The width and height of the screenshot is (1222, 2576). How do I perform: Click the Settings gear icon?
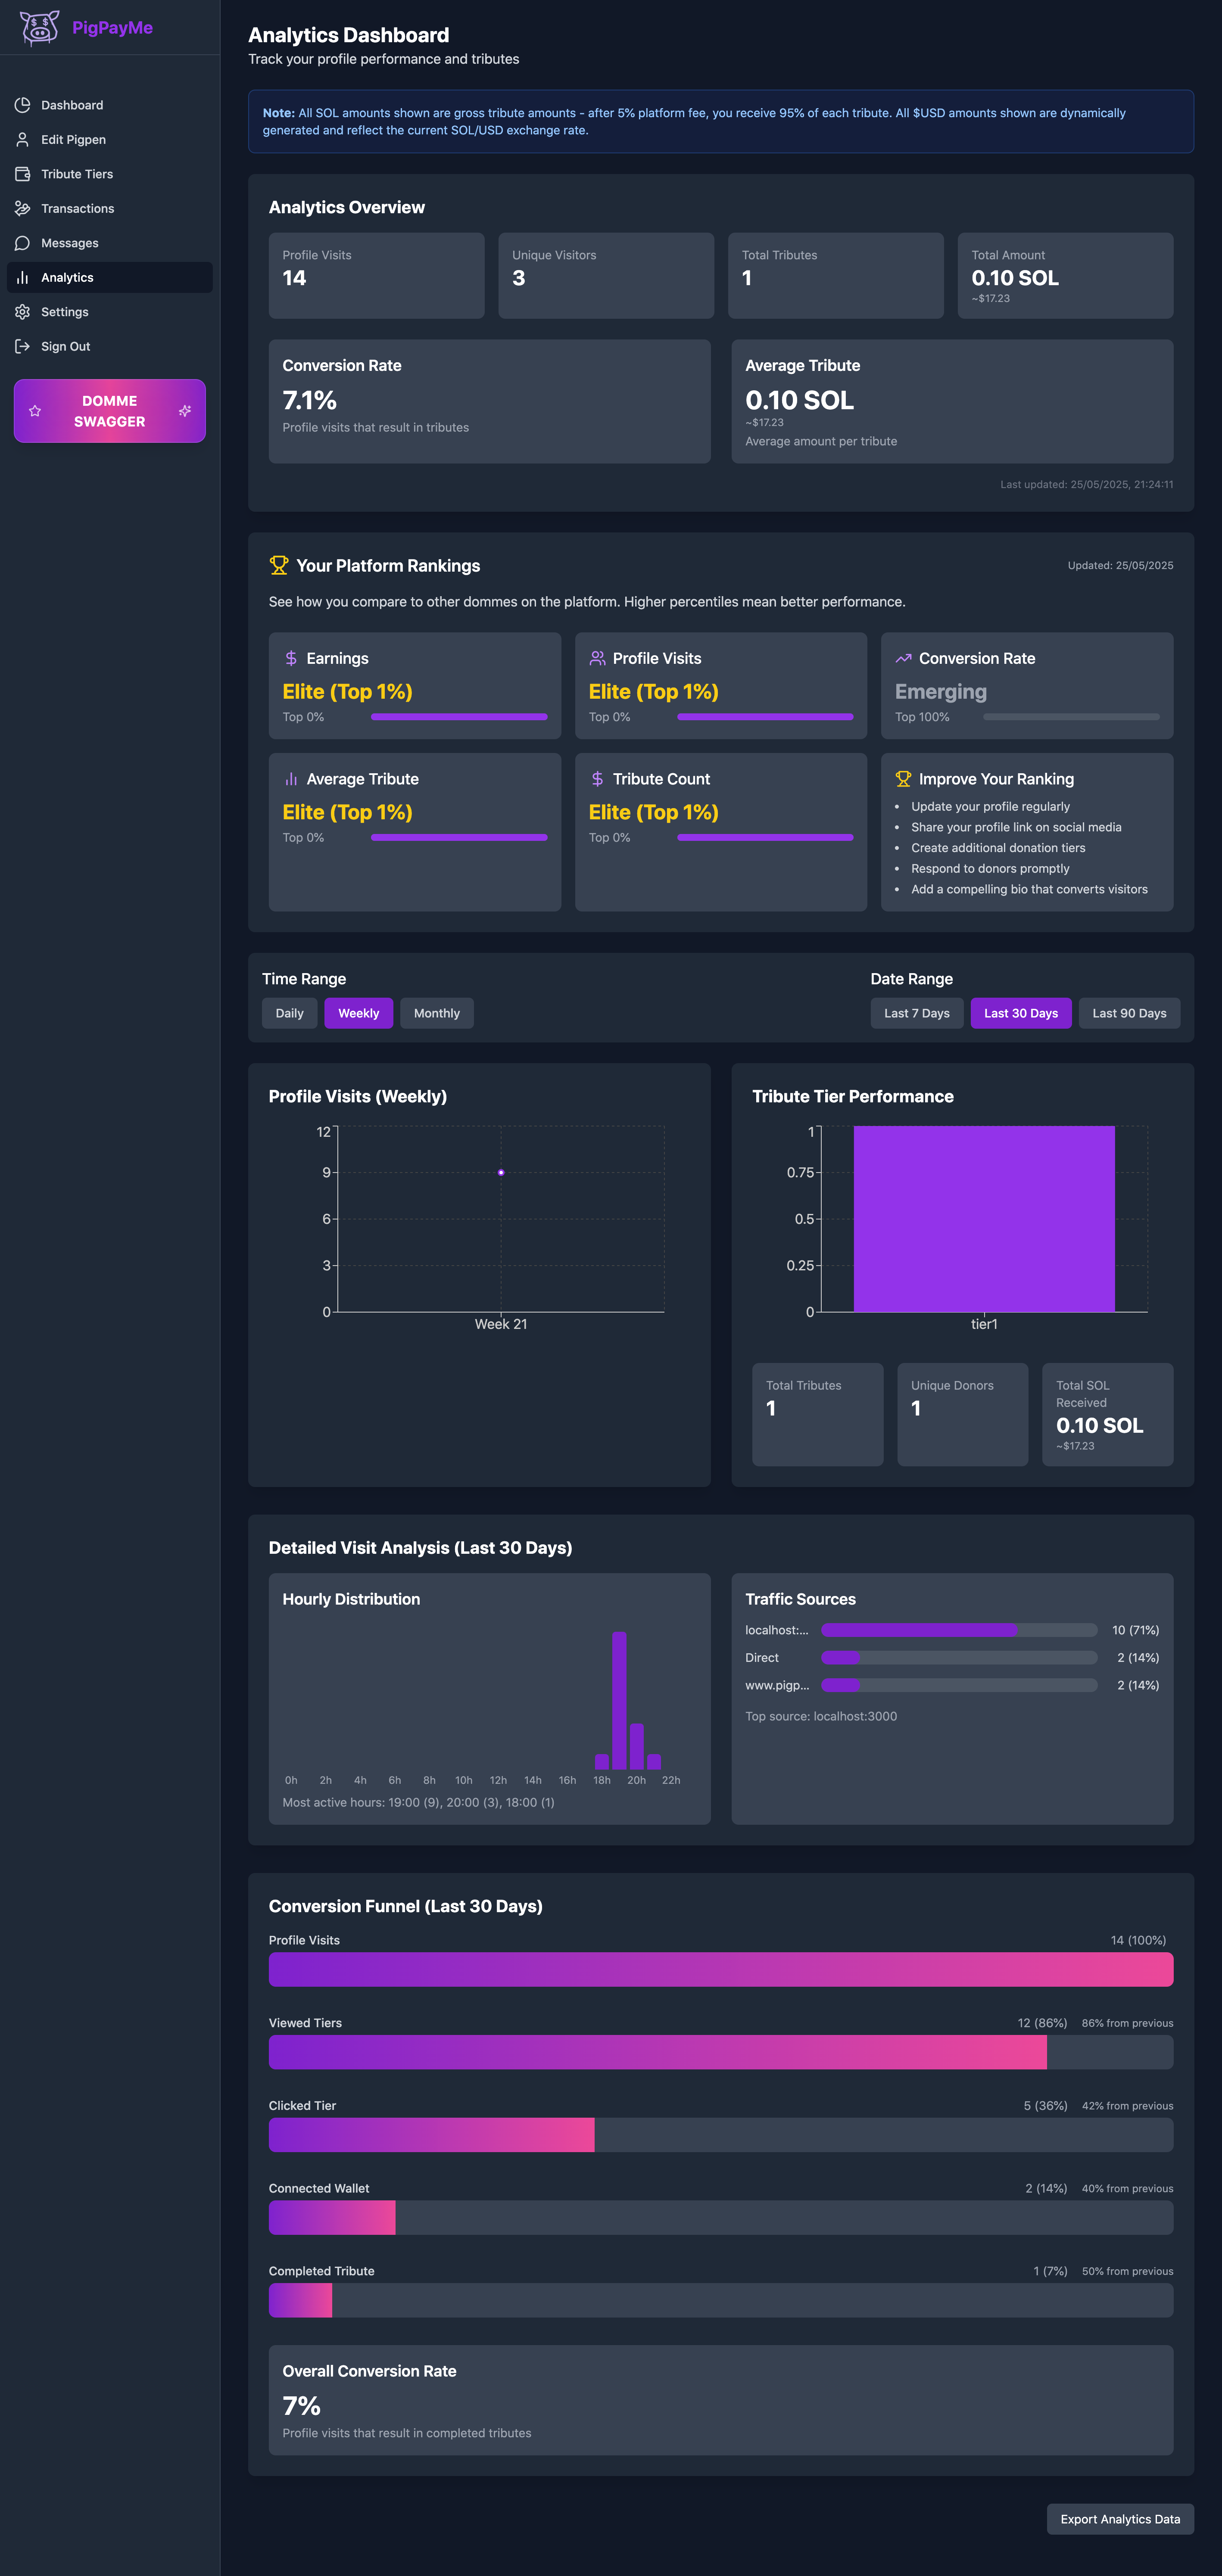click(x=22, y=312)
